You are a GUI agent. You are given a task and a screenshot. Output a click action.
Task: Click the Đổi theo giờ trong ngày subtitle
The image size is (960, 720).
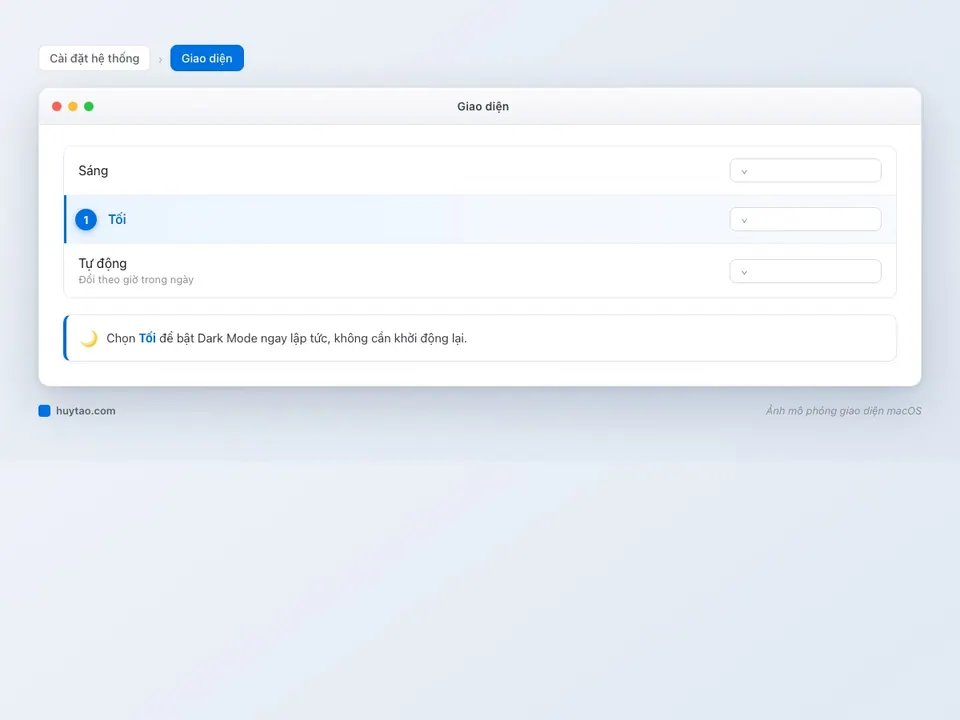coord(136,280)
